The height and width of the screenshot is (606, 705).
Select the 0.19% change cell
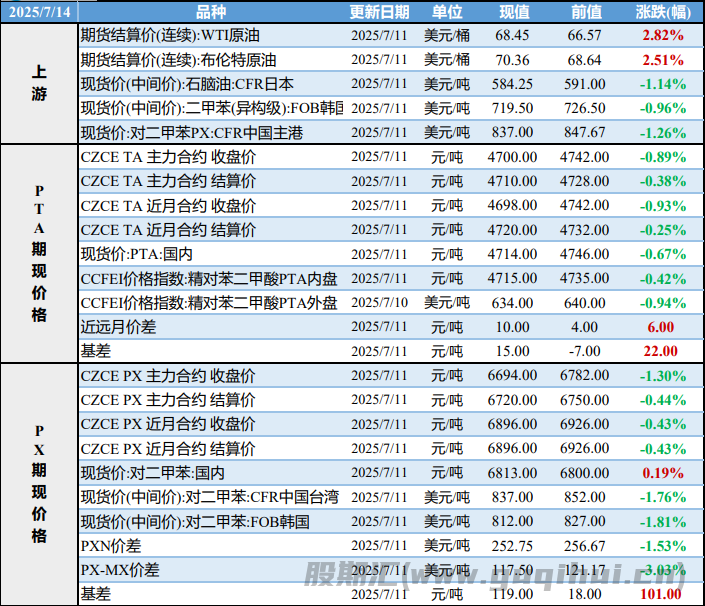[662, 472]
